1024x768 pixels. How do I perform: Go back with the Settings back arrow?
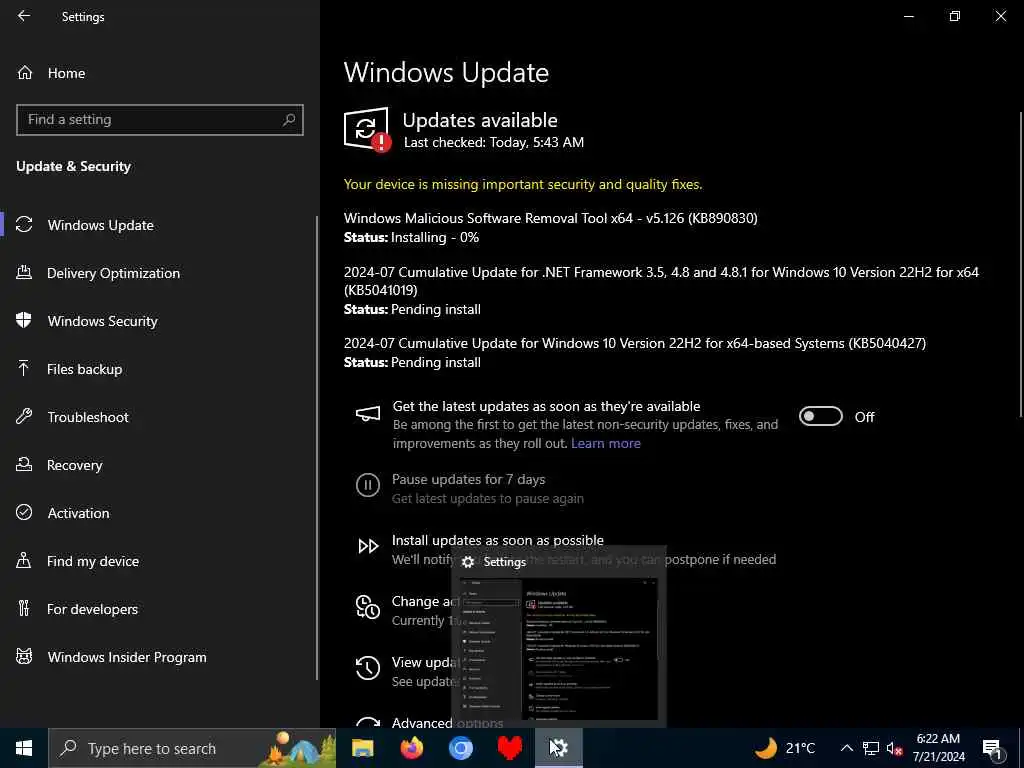[x=24, y=16]
